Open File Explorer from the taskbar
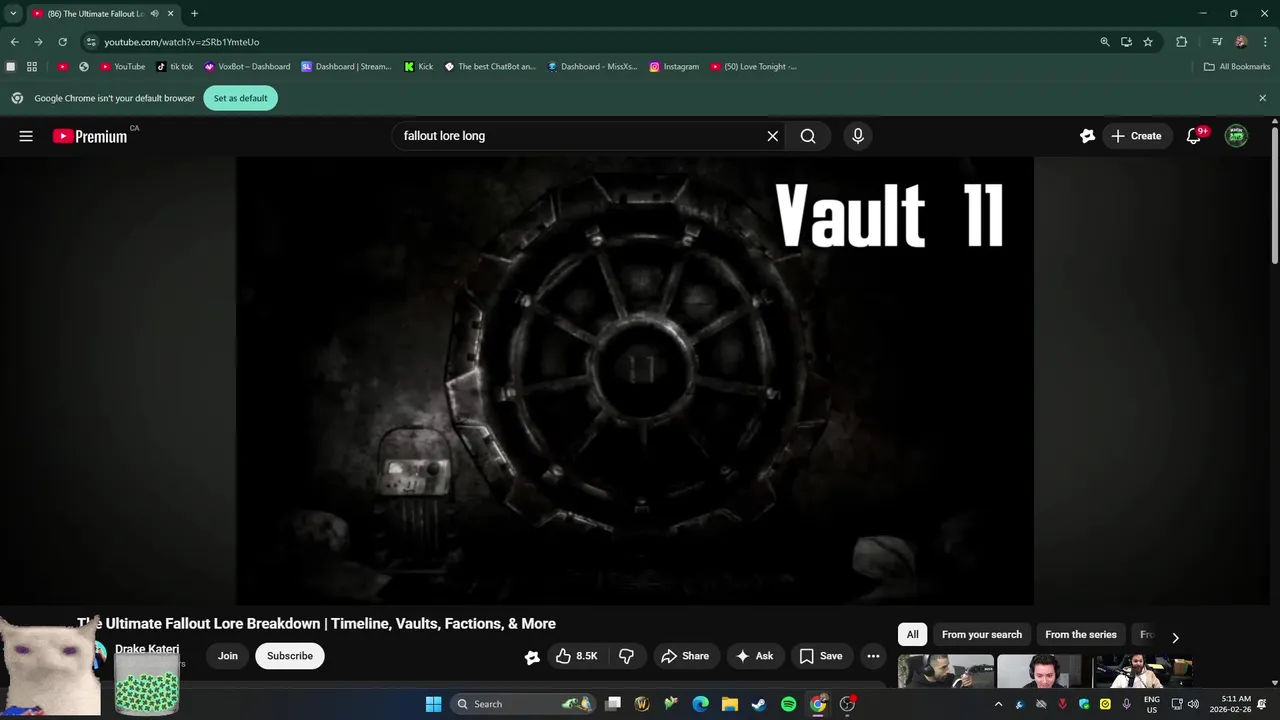The height and width of the screenshot is (720, 1280). (x=730, y=704)
